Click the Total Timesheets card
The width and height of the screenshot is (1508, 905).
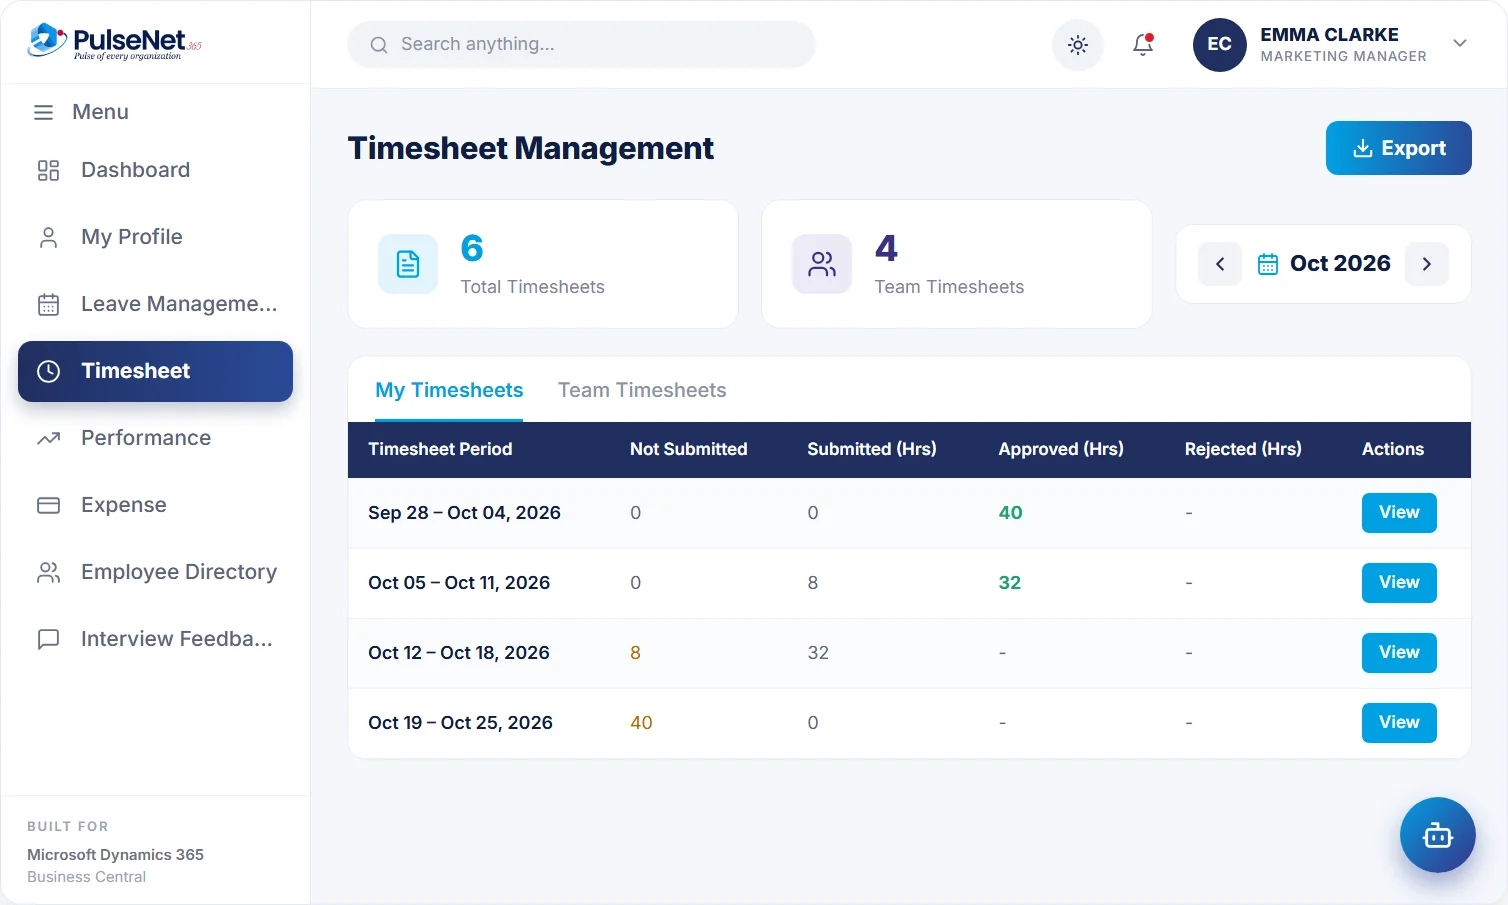(543, 264)
